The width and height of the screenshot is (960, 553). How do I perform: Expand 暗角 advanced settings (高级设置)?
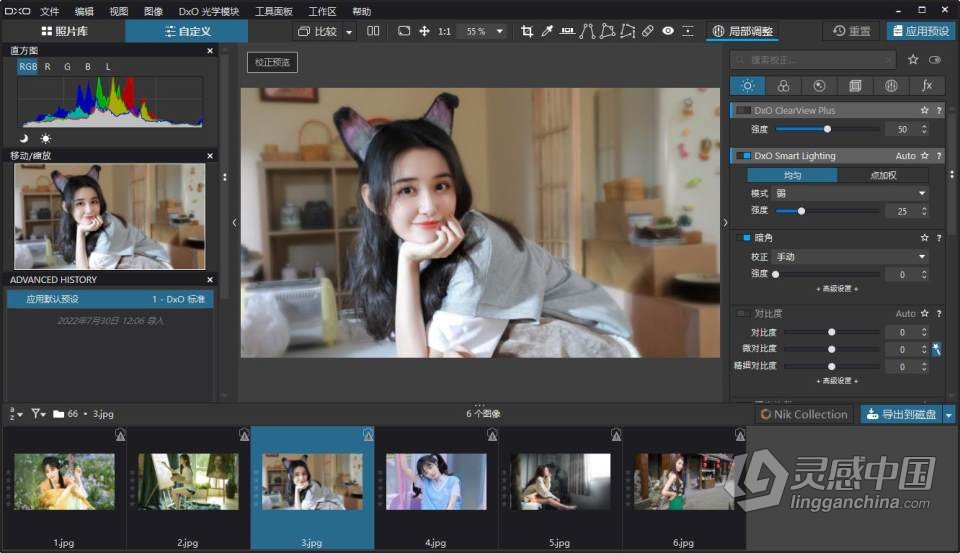(x=837, y=288)
